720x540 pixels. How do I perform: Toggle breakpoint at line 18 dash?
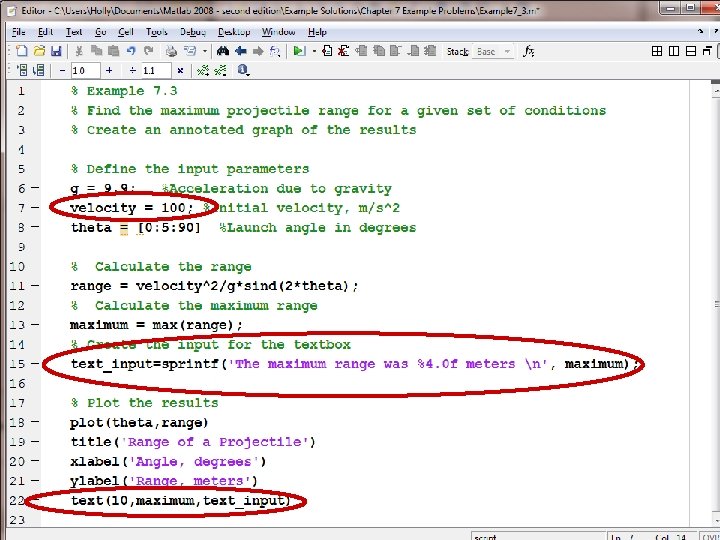(35, 422)
